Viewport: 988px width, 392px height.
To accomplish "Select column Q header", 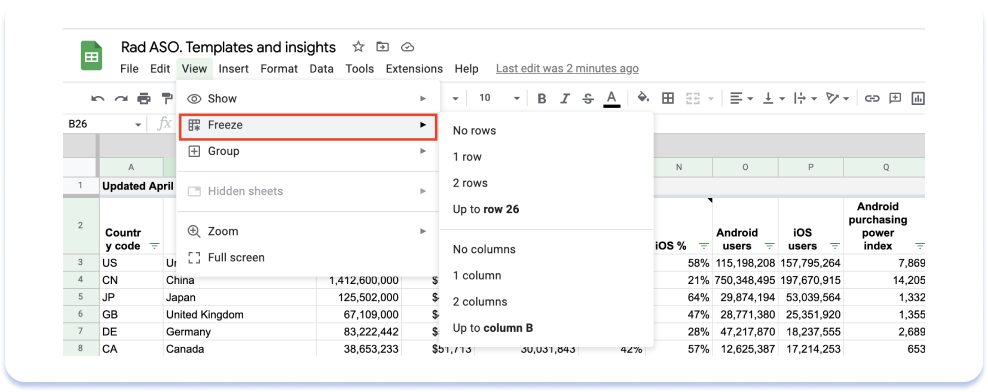I will click(885, 167).
